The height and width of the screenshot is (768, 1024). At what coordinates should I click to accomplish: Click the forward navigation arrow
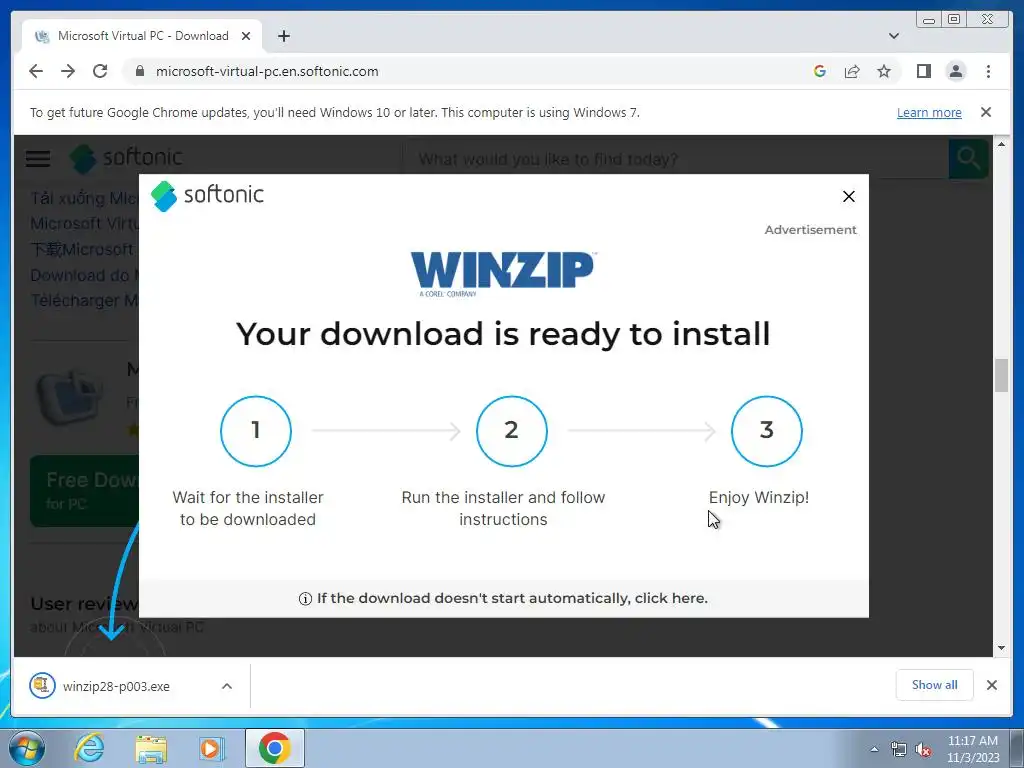pyautogui.click(x=68, y=71)
